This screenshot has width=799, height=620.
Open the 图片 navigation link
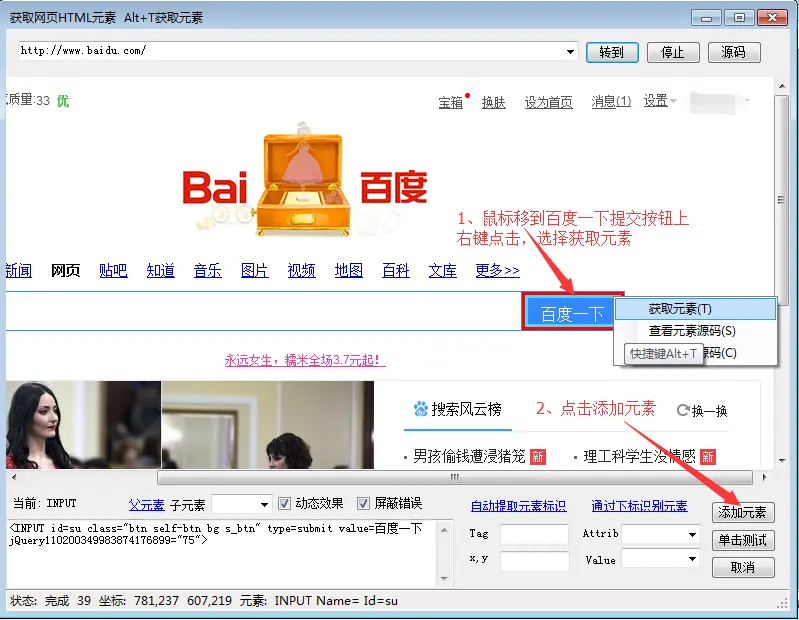[x=254, y=270]
